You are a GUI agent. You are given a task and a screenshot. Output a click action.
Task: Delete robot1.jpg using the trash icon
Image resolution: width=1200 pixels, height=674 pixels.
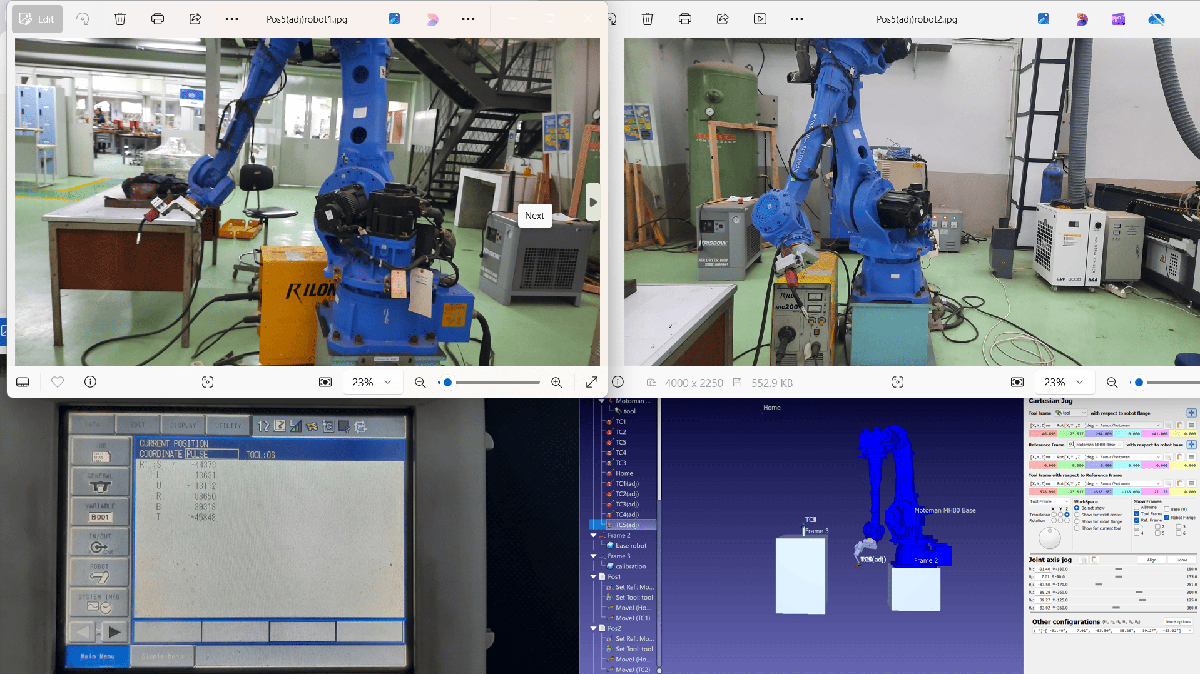[x=120, y=19]
